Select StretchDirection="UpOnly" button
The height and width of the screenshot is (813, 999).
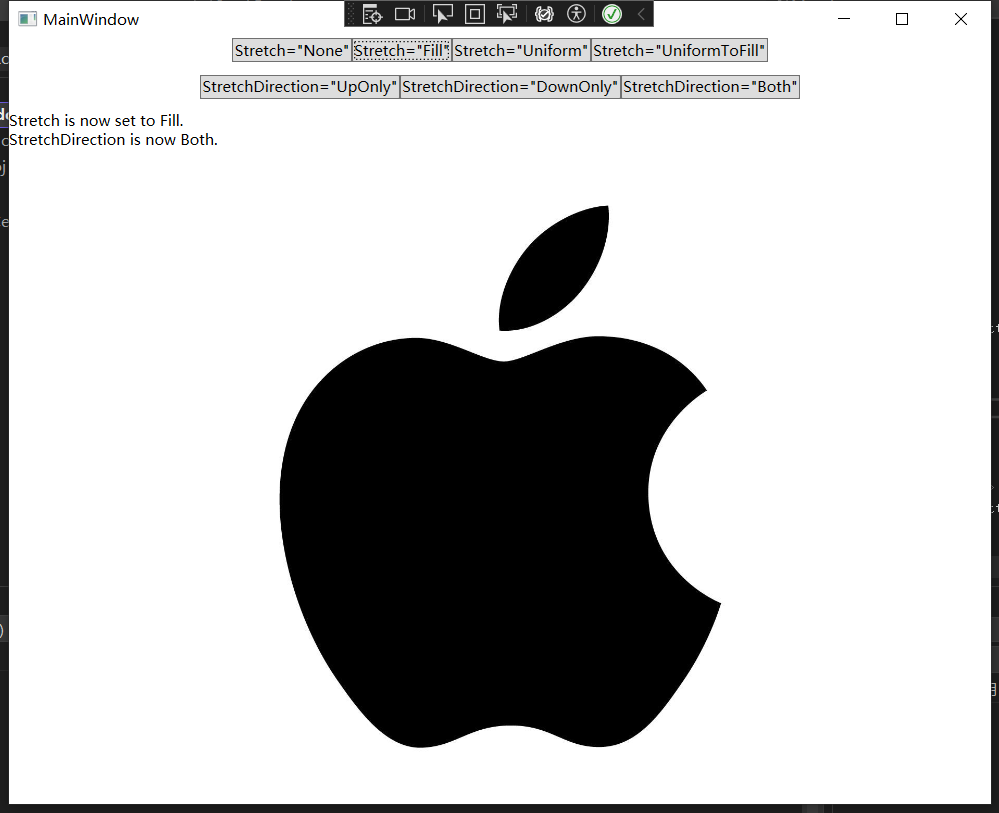click(x=299, y=87)
